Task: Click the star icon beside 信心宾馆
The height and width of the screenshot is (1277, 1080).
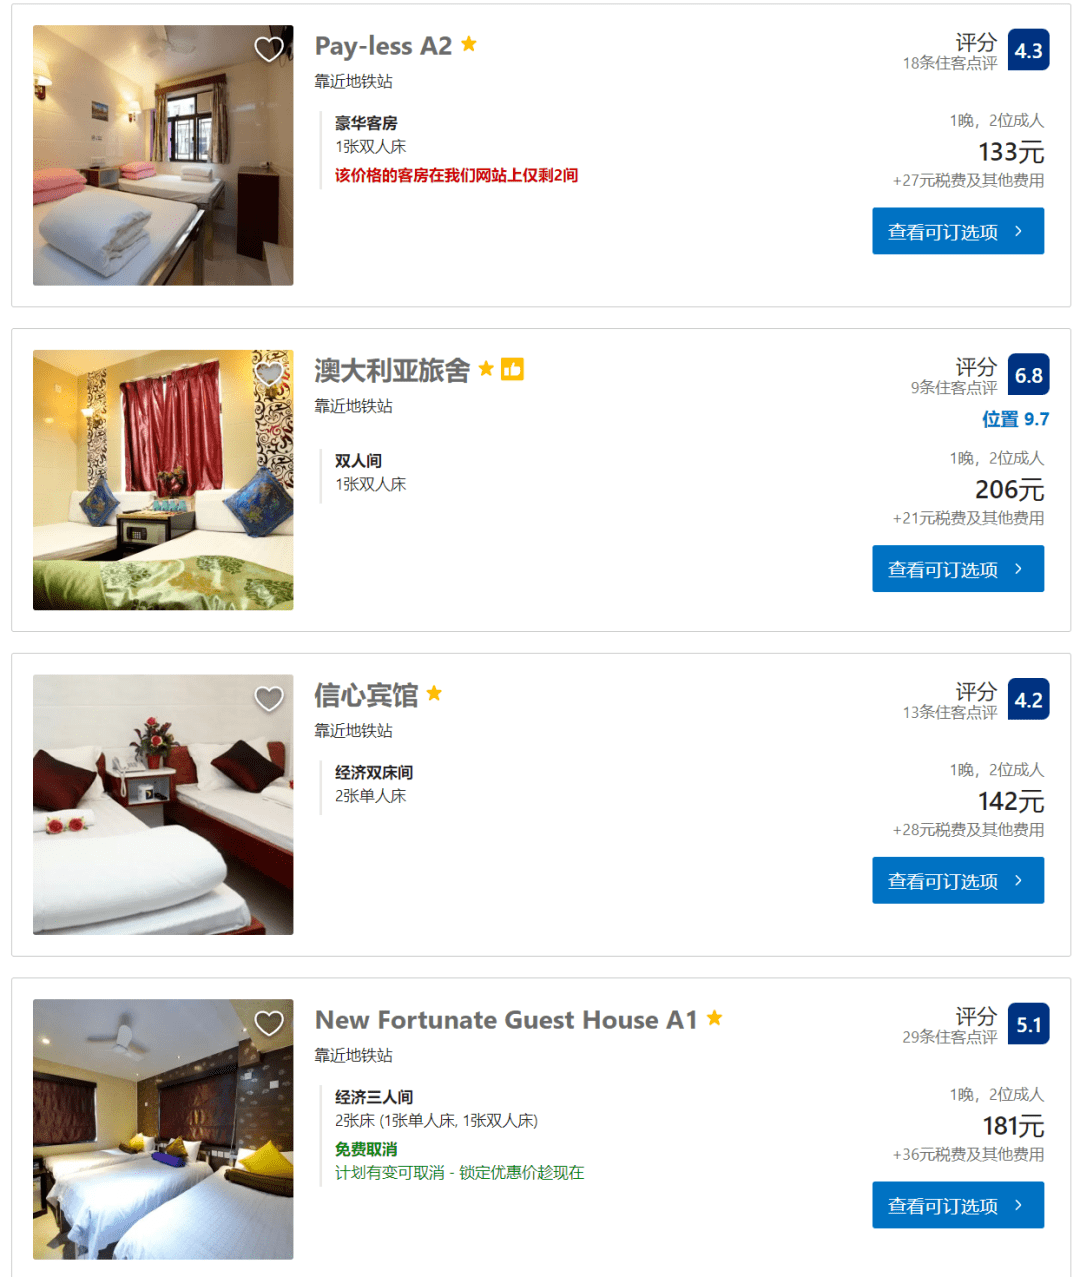Action: click(x=434, y=693)
